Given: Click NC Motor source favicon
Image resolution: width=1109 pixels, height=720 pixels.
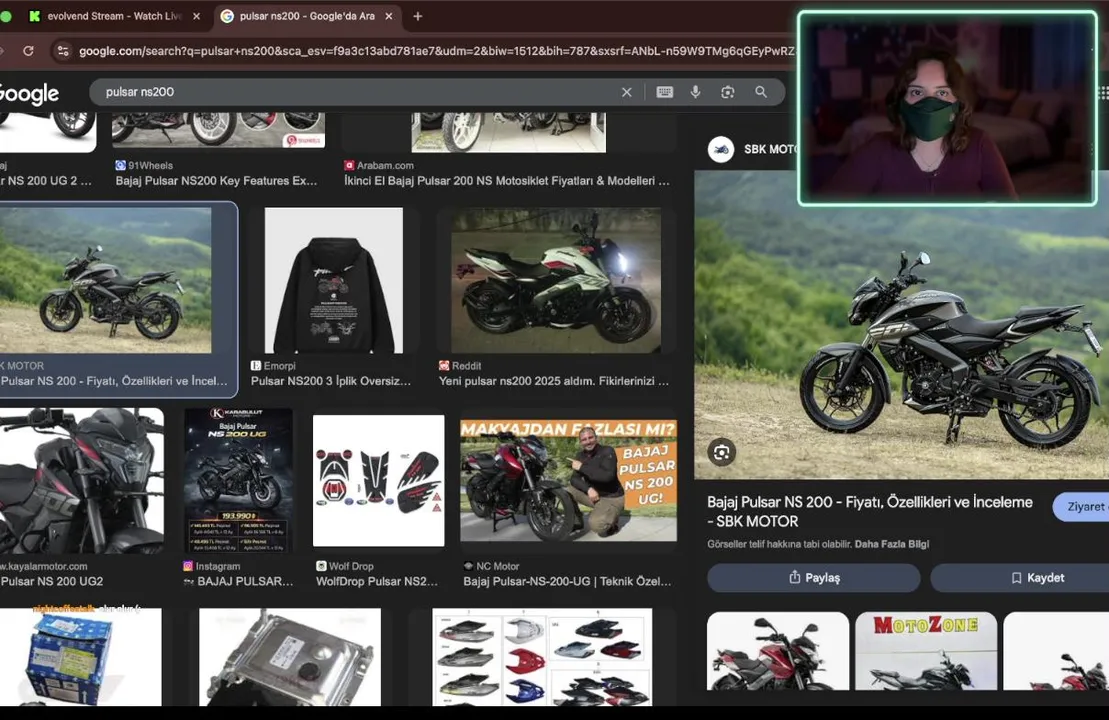Looking at the screenshot, I should [x=468, y=566].
